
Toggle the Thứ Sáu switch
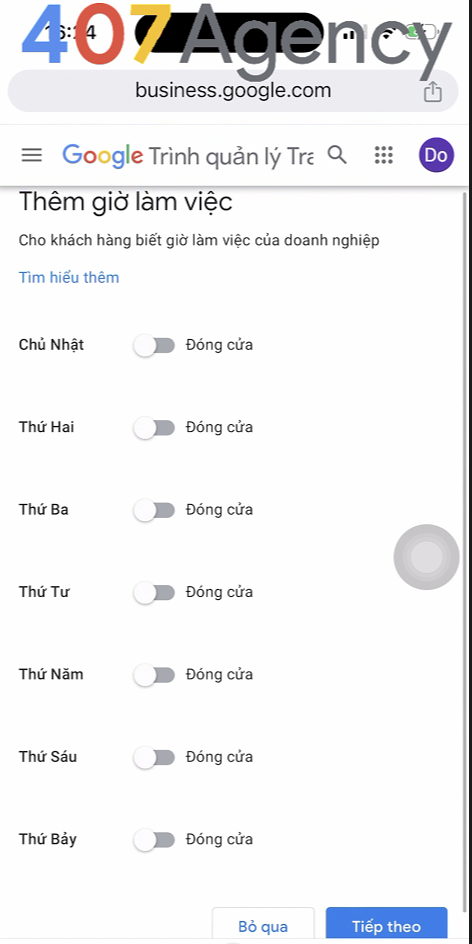click(154, 757)
